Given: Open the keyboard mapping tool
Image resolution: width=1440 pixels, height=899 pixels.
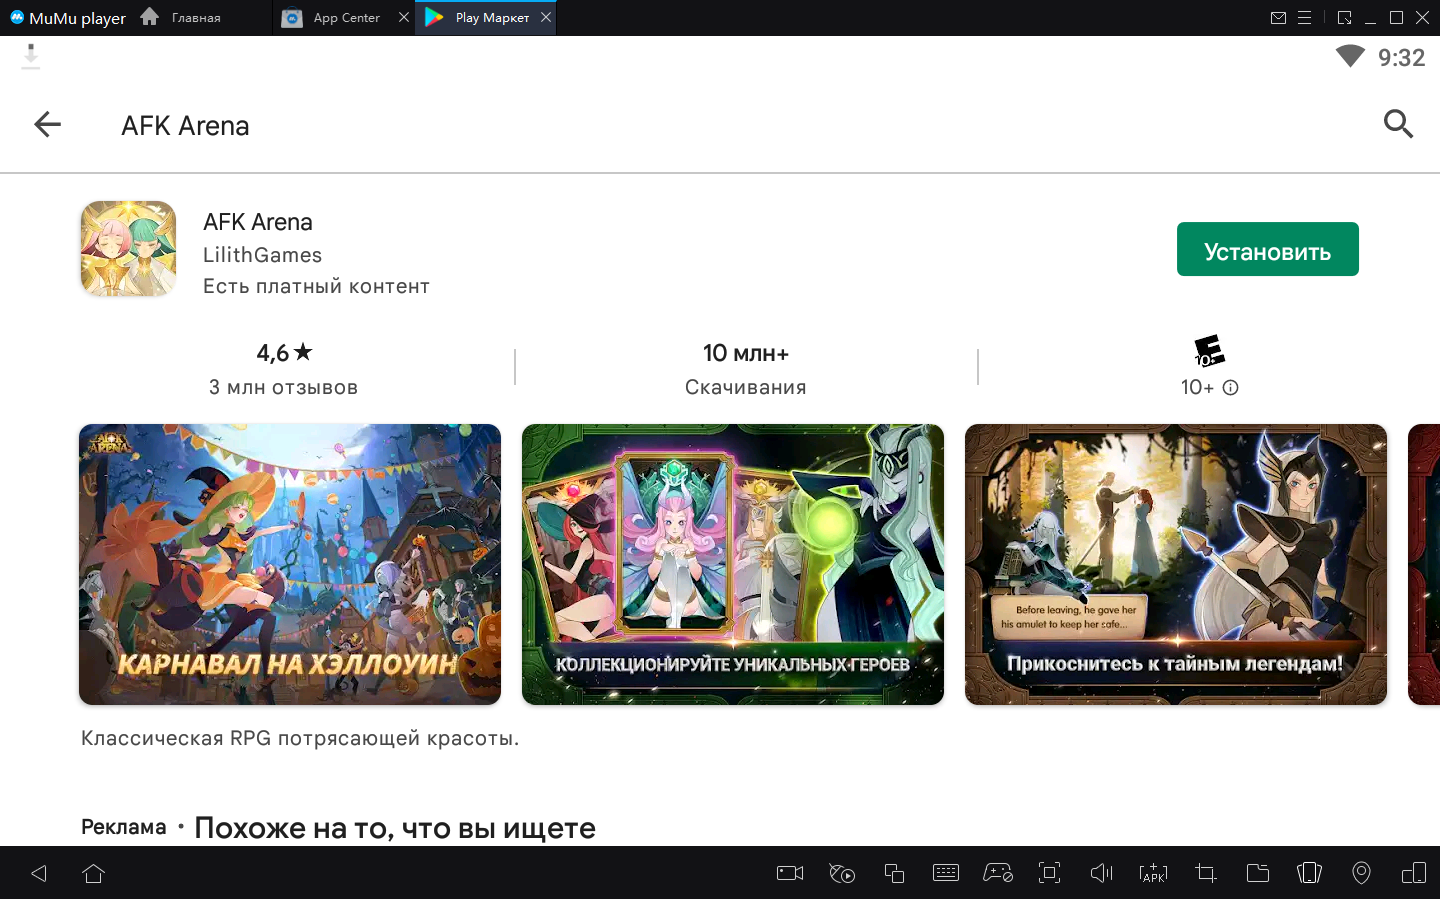Looking at the screenshot, I should coord(945,873).
